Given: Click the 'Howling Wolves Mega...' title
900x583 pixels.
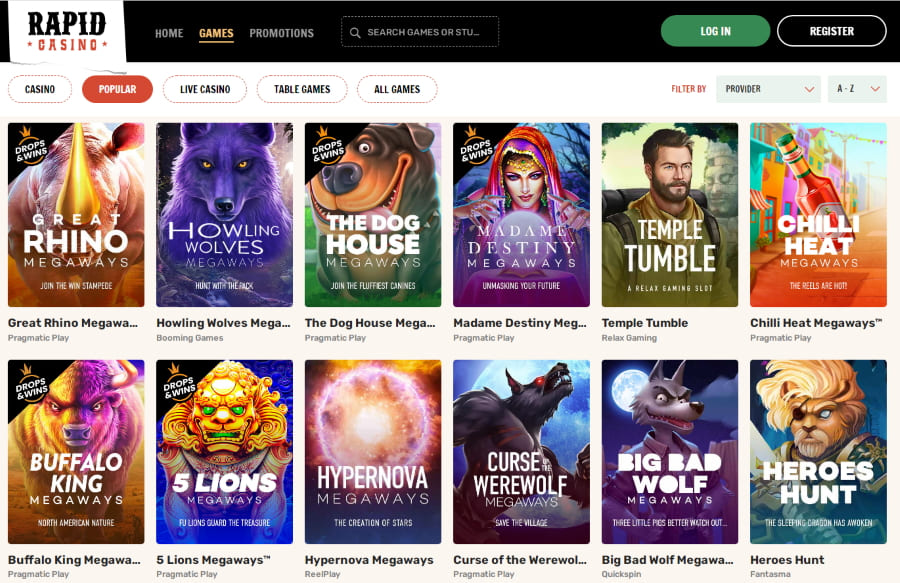Looking at the screenshot, I should [223, 323].
